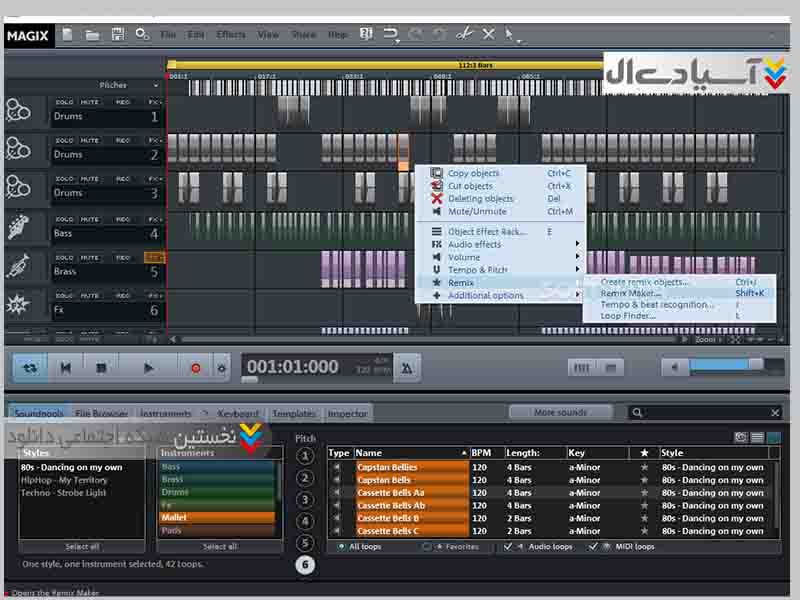Click the More sounds button
The image size is (800, 600).
[560, 412]
